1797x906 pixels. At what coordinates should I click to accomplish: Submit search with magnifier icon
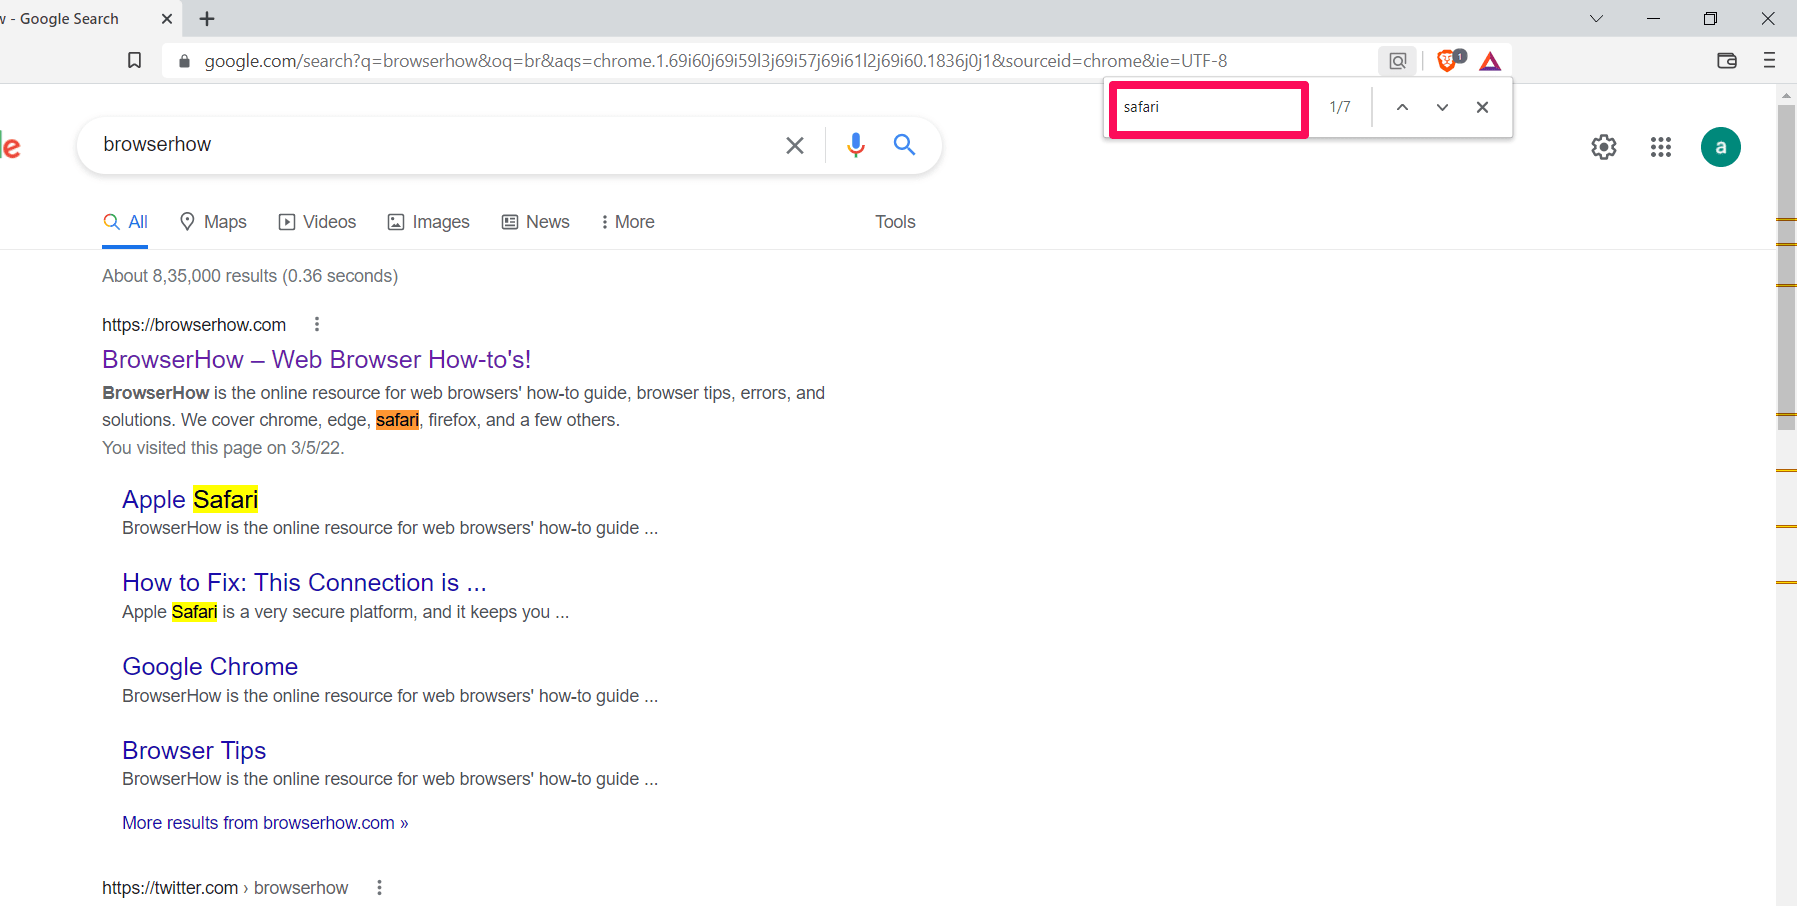tap(904, 145)
